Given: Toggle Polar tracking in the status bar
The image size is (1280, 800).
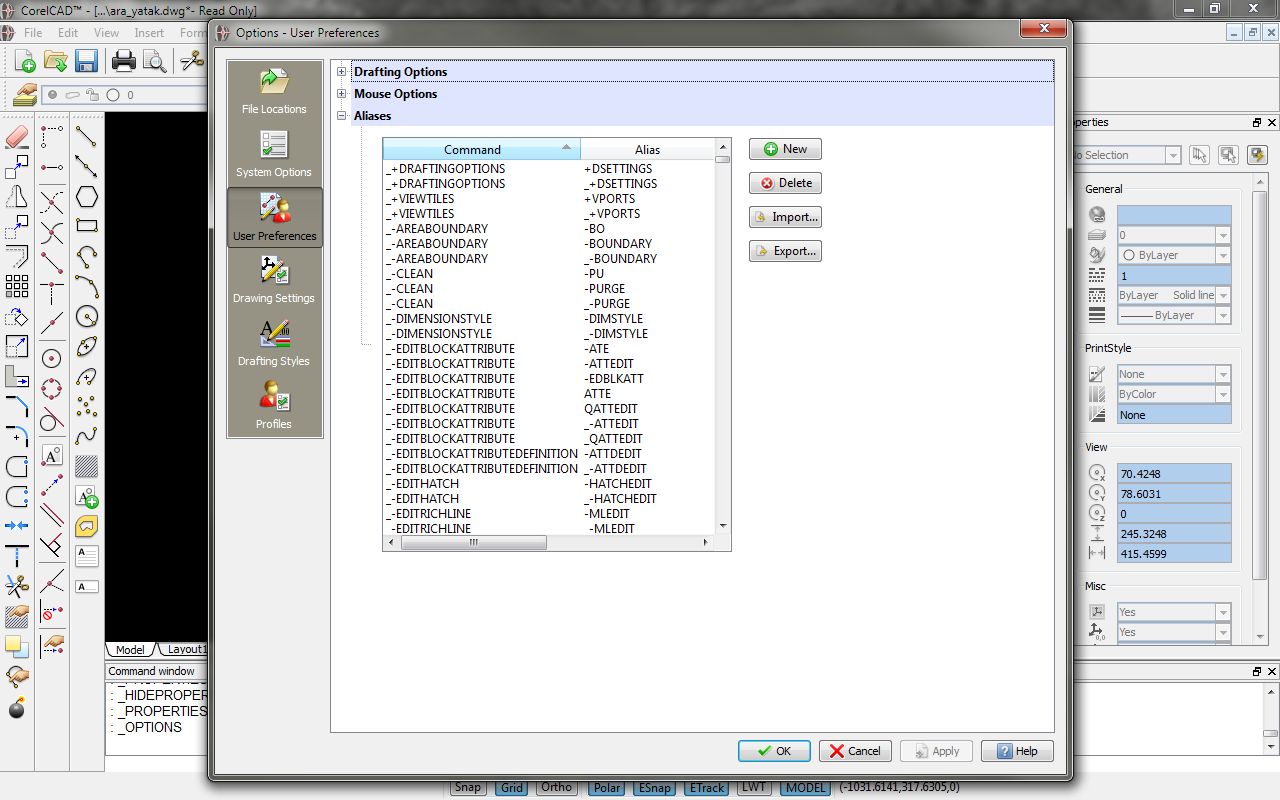Looking at the screenshot, I should (607, 788).
